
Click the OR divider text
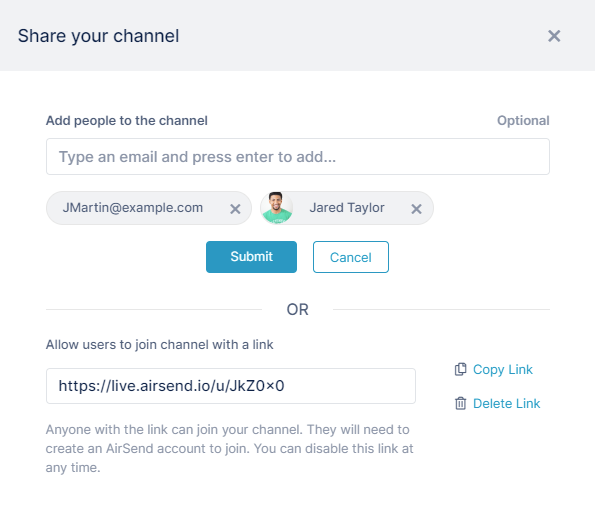298,310
